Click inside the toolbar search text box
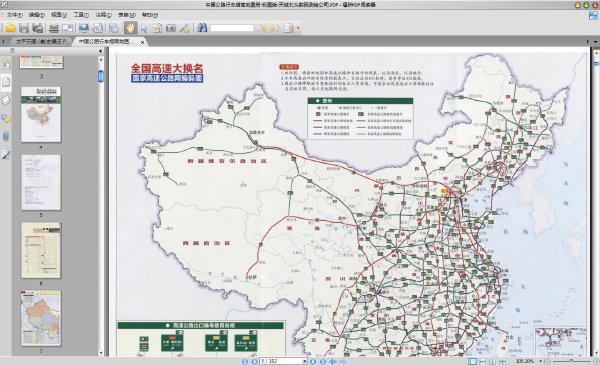 click(232, 28)
